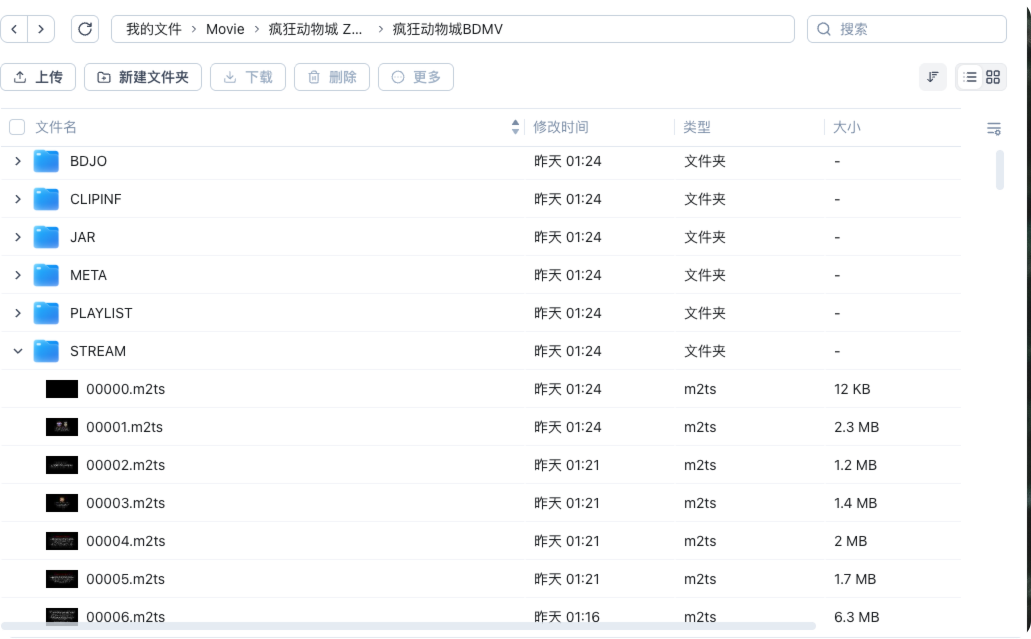1031x639 pixels.
Task: Go forward with the right arrow button
Action: (x=41, y=29)
